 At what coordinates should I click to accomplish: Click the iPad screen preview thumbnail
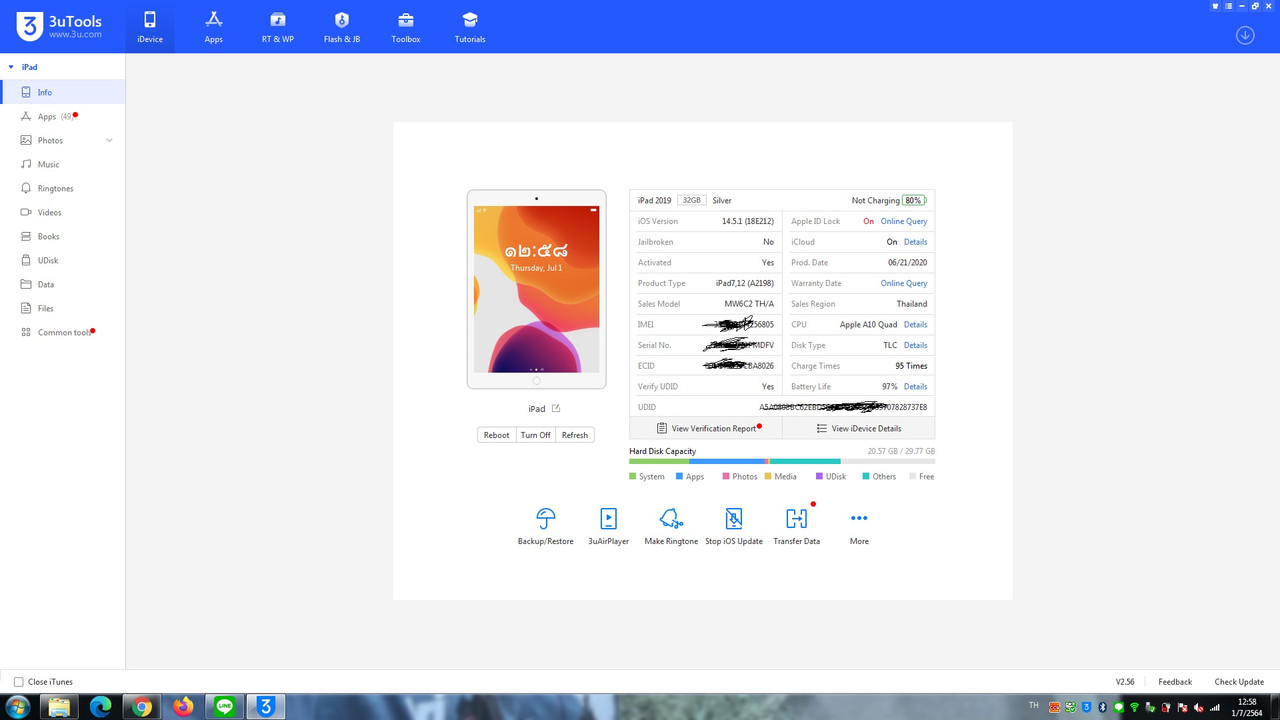click(x=536, y=289)
